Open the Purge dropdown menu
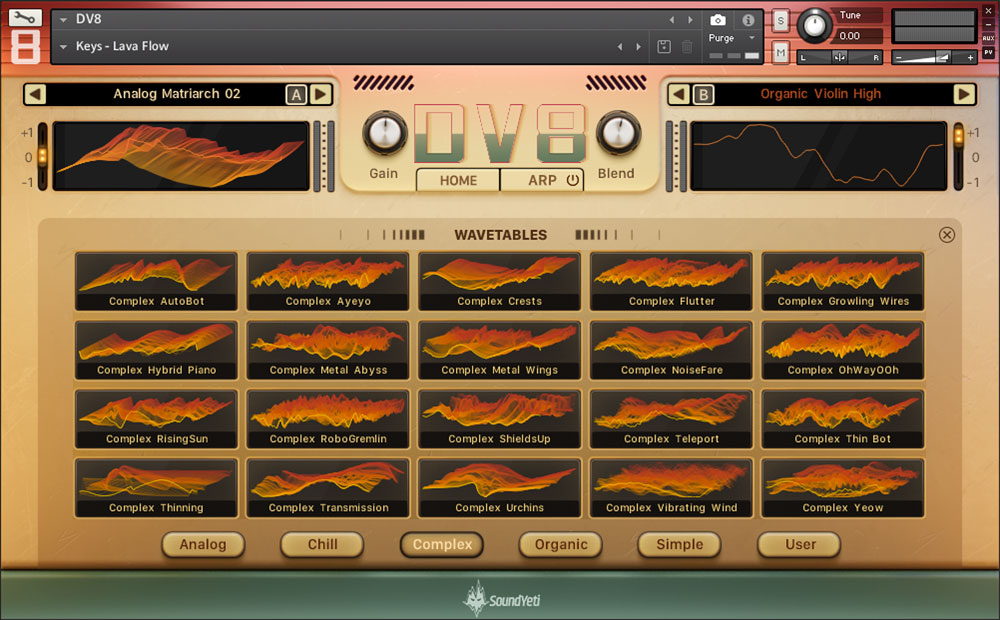The image size is (1000, 620). [x=732, y=38]
